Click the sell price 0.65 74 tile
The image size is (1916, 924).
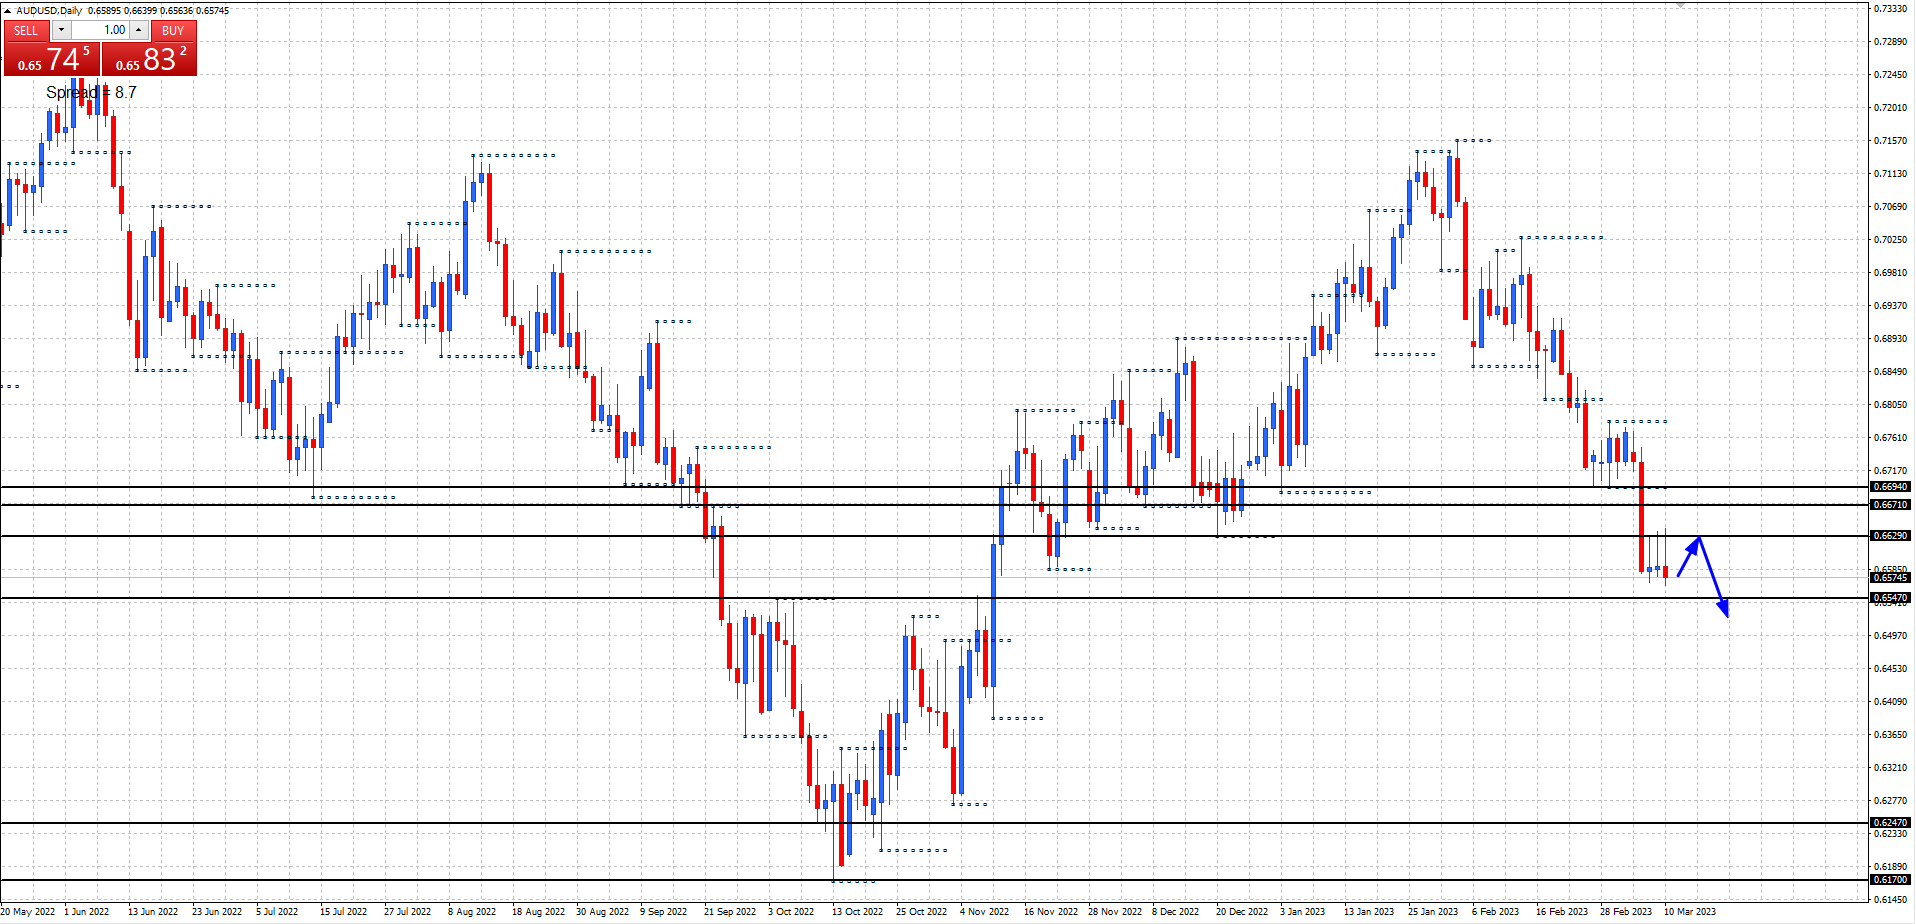52,59
